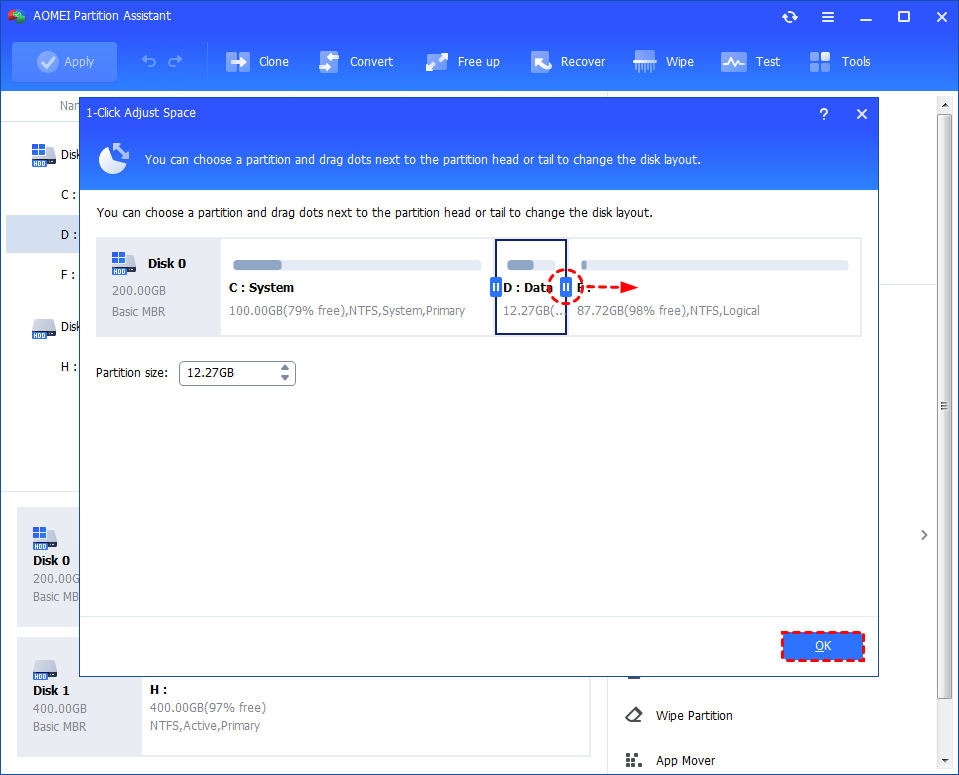Confirm with the OK button
This screenshot has height=775, width=959.
point(823,646)
